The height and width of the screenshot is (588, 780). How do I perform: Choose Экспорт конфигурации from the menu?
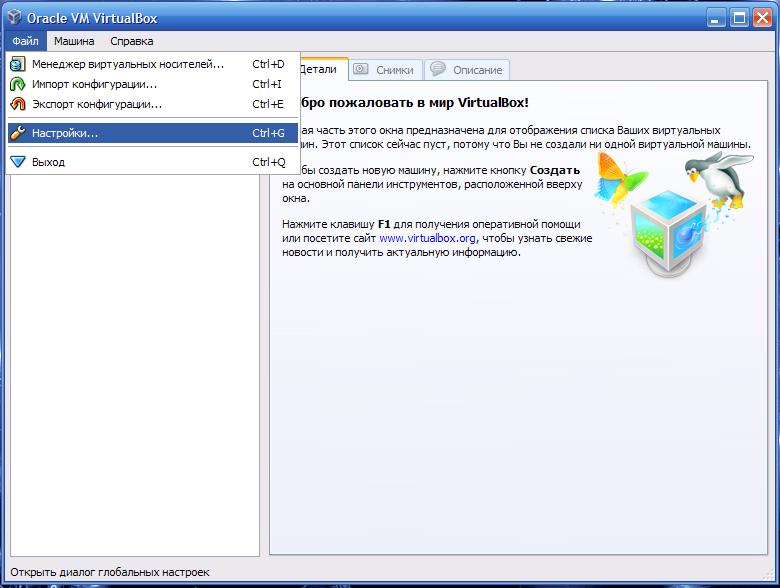click(153, 104)
